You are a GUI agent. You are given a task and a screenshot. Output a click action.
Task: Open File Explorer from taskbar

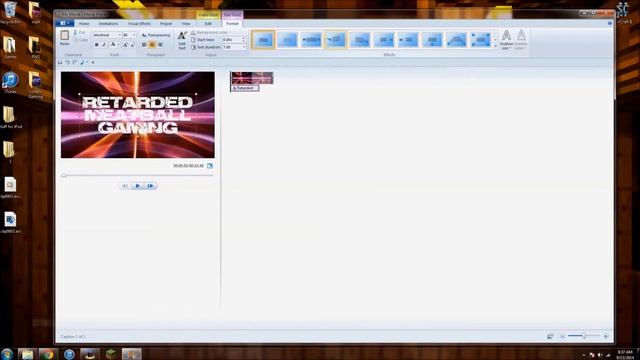(x=27, y=354)
